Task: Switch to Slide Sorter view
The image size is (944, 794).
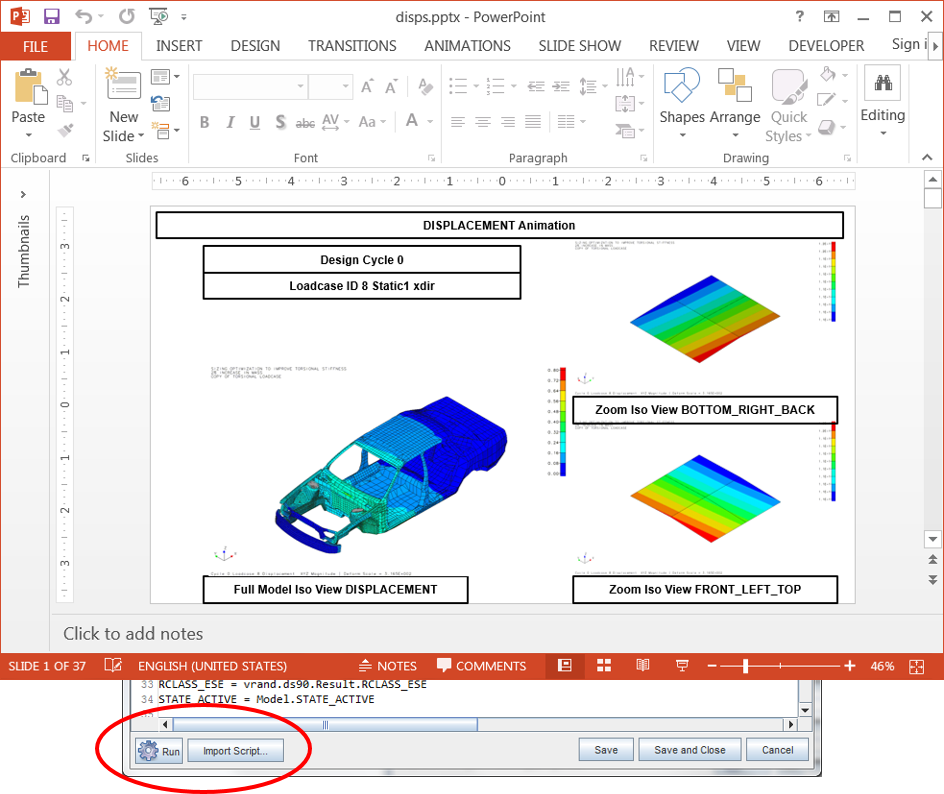Action: click(604, 666)
